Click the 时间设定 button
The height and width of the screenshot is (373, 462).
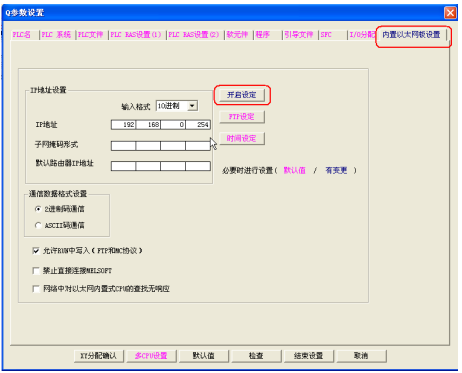tap(242, 138)
